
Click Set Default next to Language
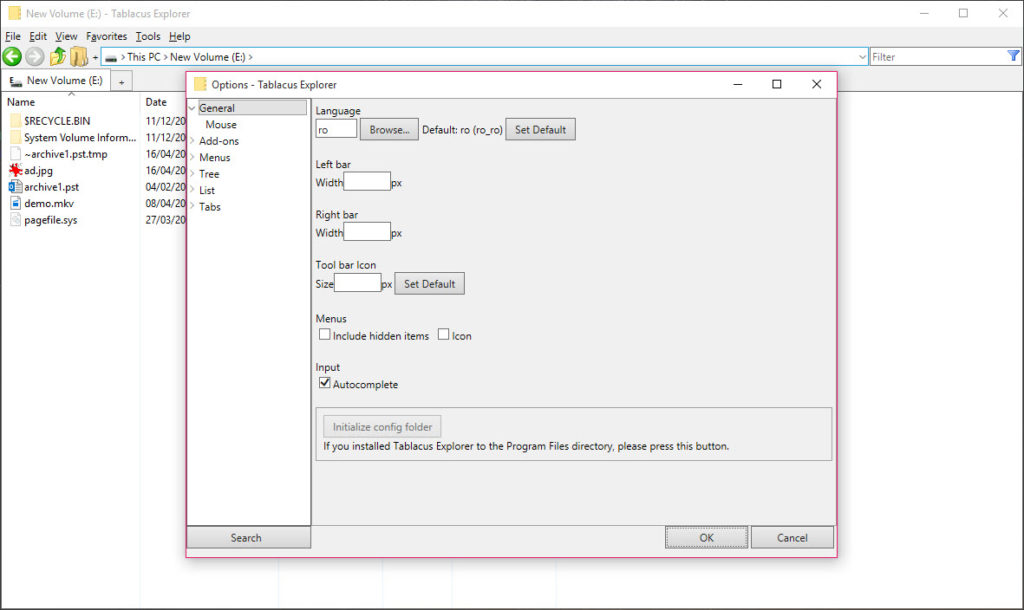tap(540, 129)
